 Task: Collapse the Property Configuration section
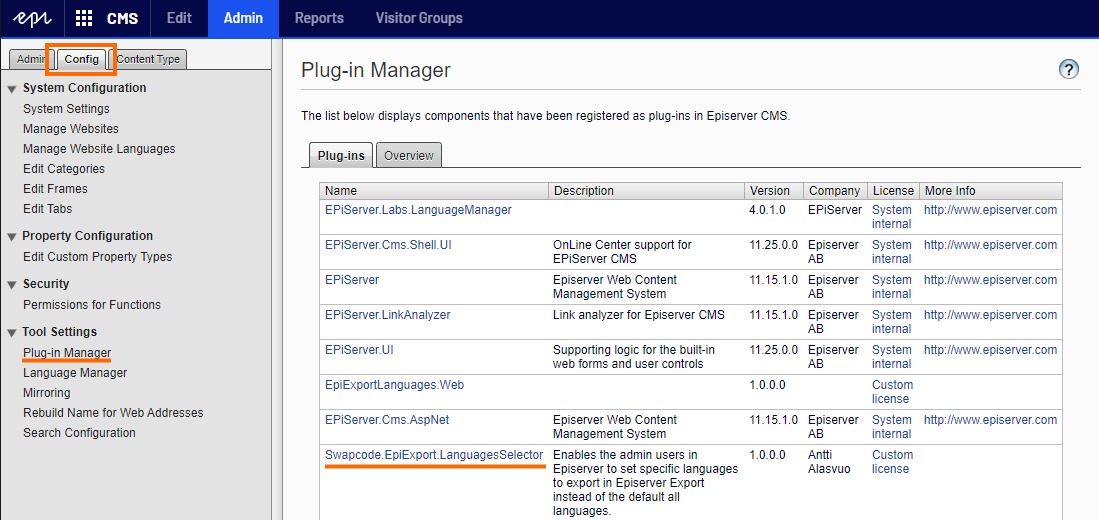[12, 237]
